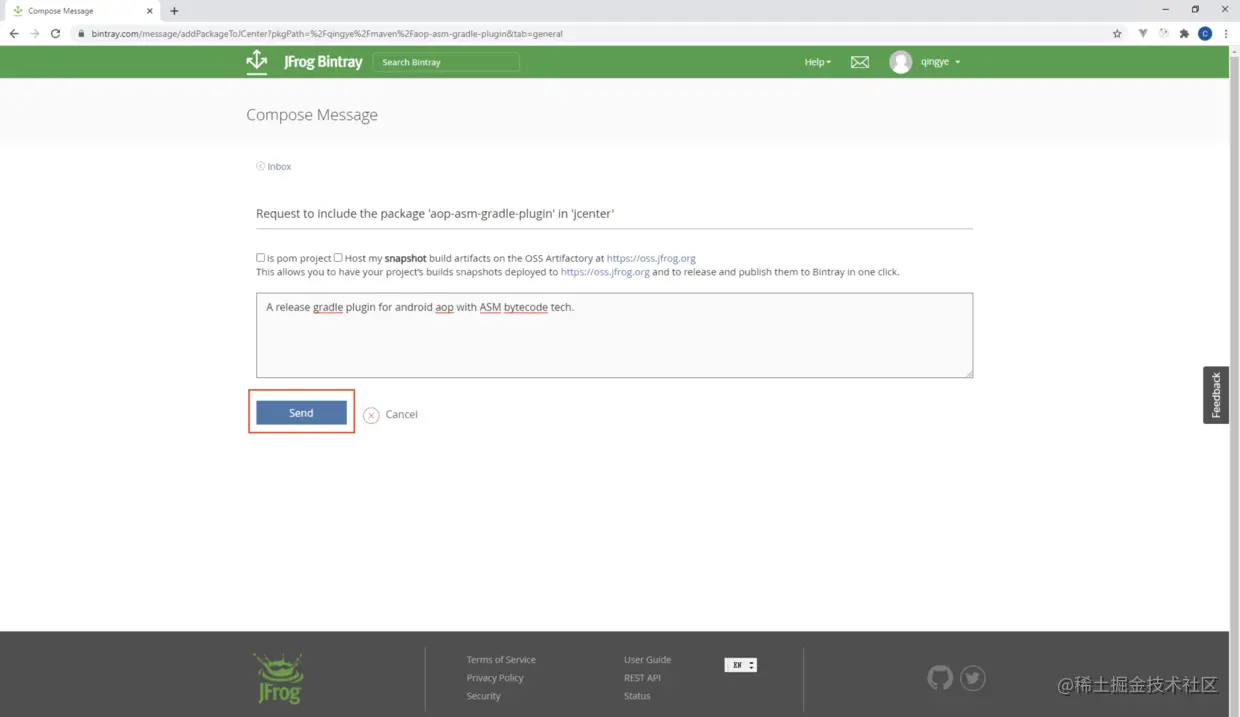
Task: Click the Cancel link
Action: click(401, 414)
